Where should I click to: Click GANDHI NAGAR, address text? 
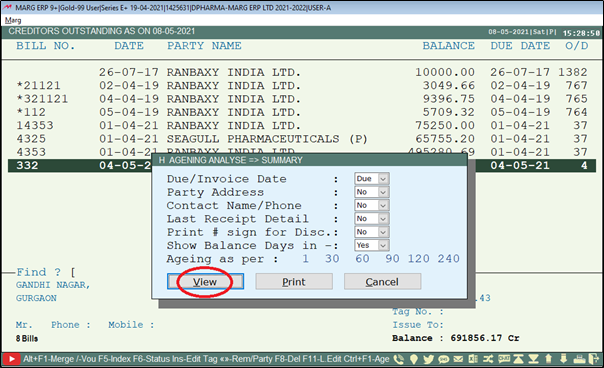53,285
